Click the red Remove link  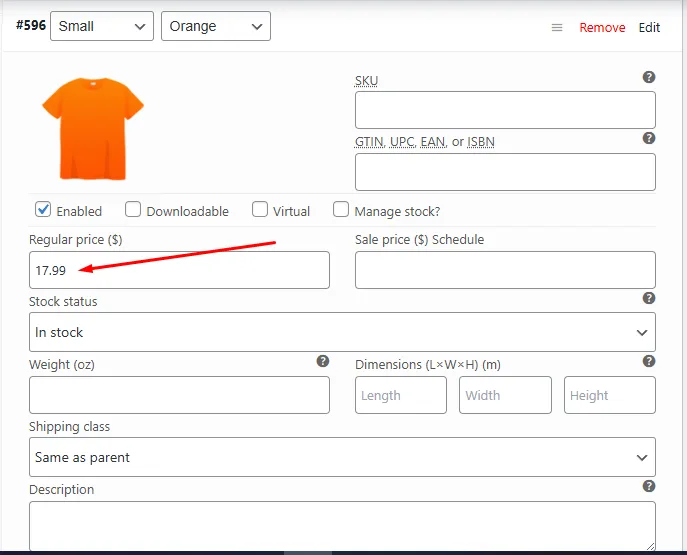pyautogui.click(x=602, y=28)
